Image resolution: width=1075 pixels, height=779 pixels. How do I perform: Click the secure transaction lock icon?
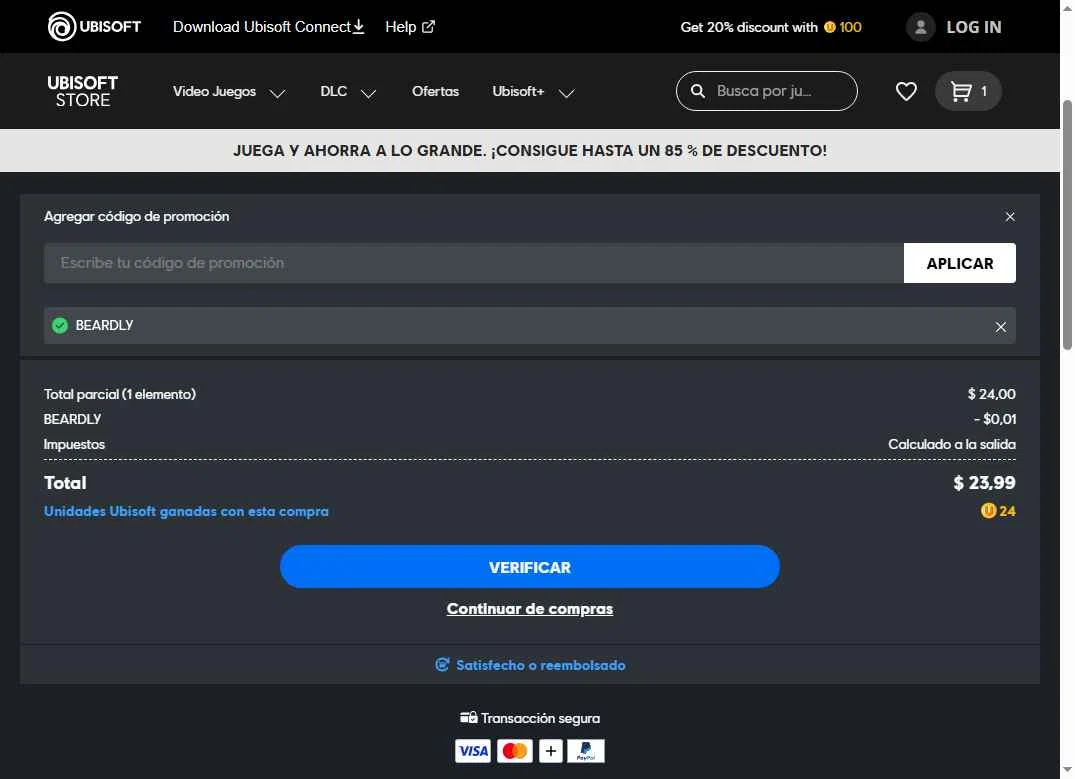tap(468, 717)
